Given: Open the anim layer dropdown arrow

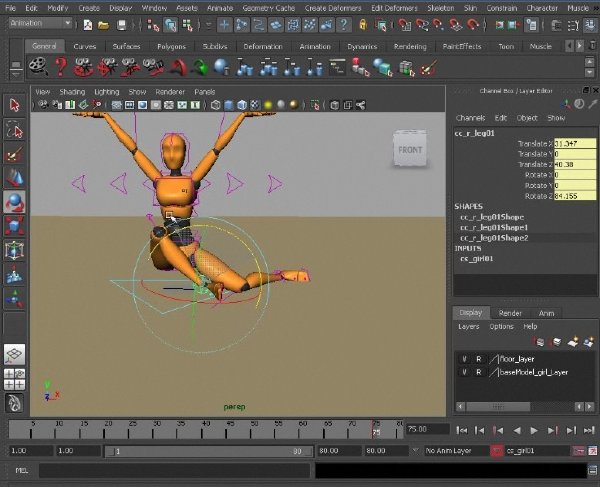Looking at the screenshot, I should (415, 450).
